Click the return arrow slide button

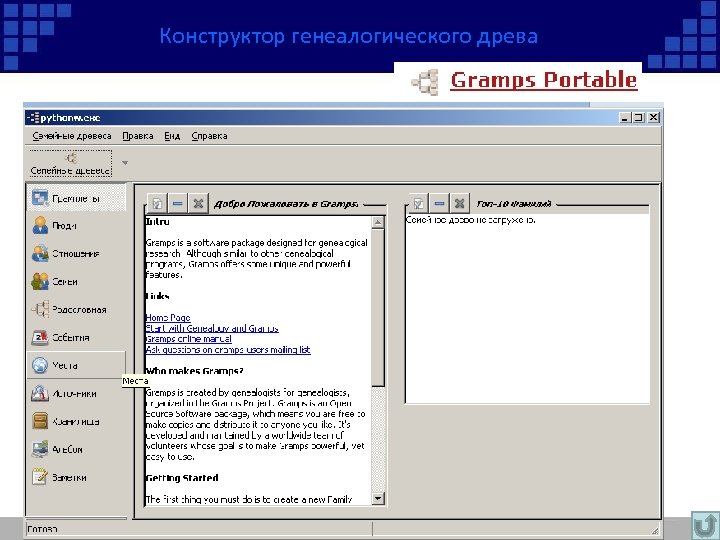coord(705,526)
